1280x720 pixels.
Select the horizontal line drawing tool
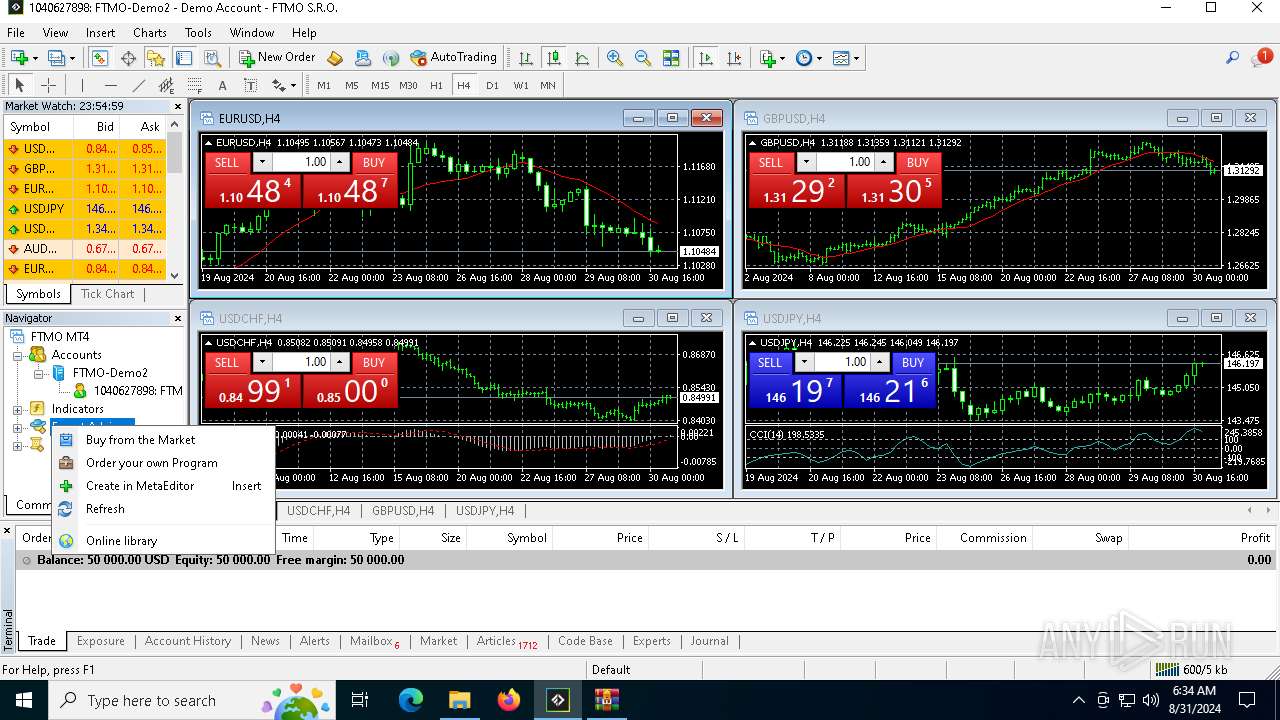(110, 85)
